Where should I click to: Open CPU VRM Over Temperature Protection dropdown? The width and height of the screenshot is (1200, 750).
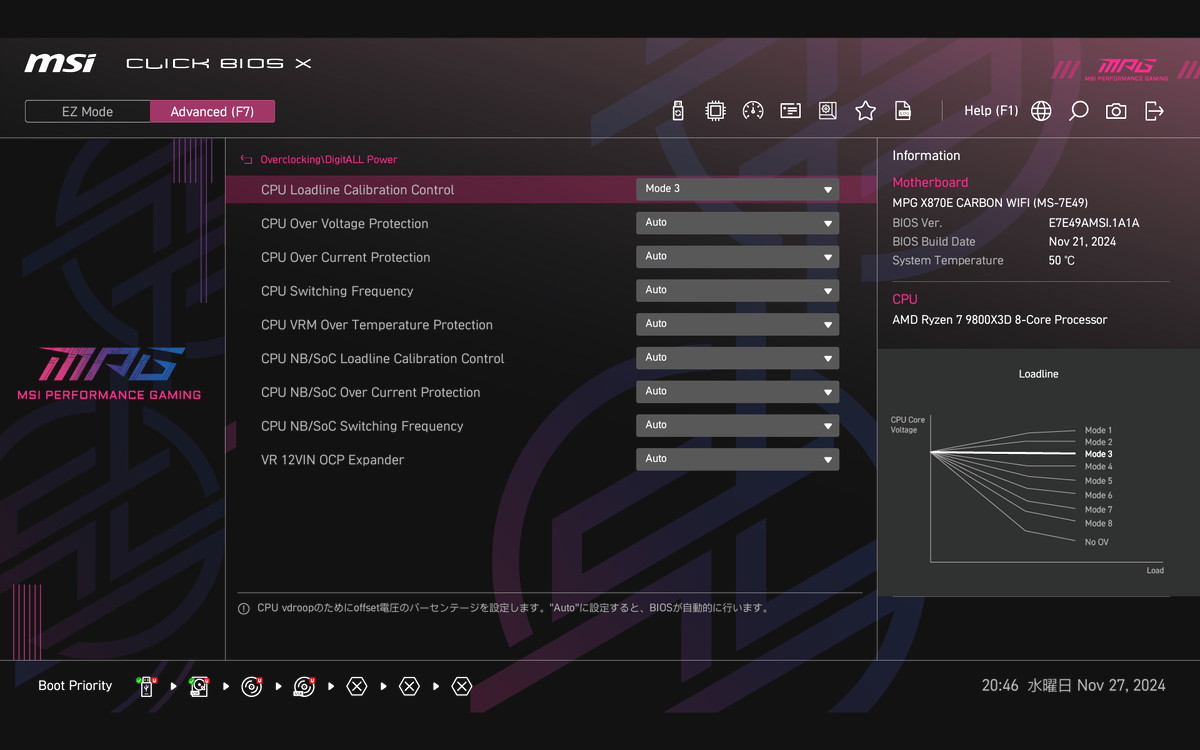(737, 324)
